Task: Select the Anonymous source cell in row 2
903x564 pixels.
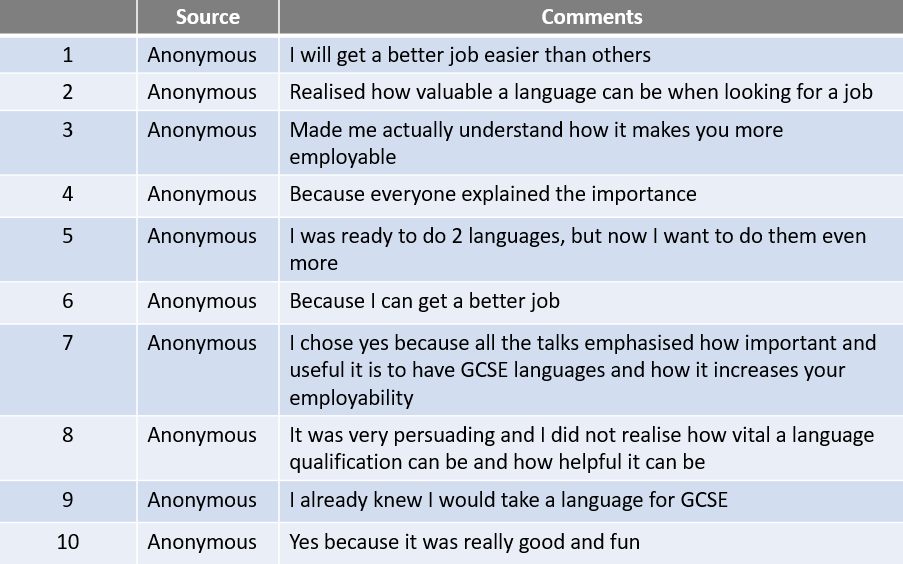Action: [202, 92]
